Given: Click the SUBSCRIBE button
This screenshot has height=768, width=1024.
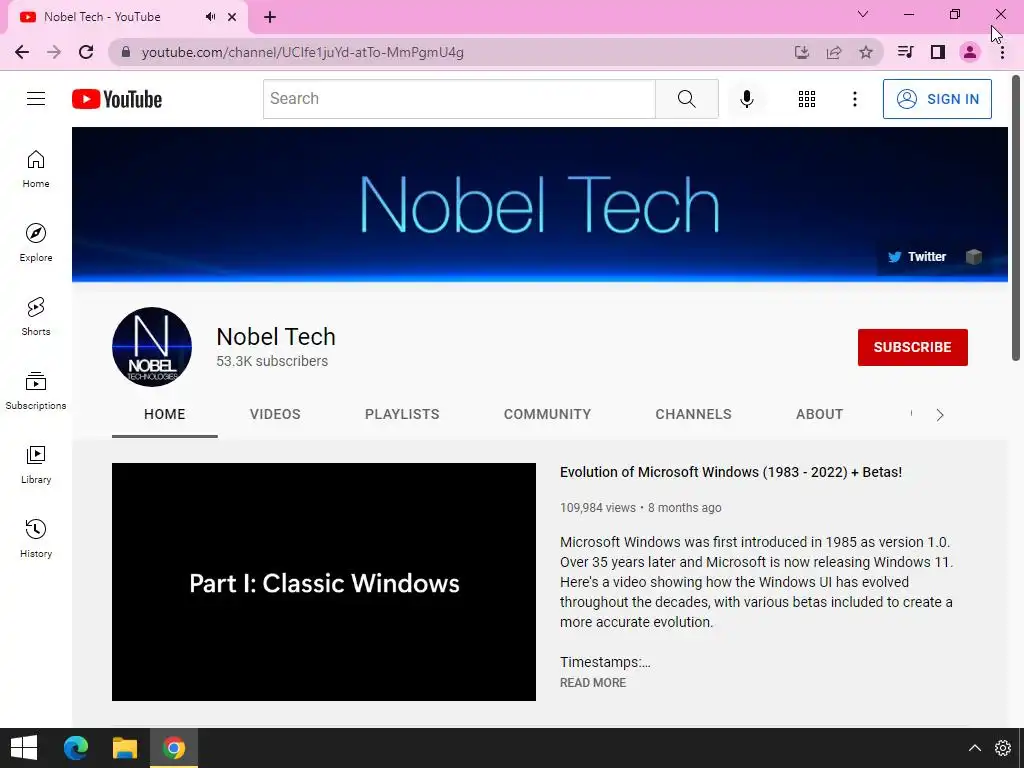Looking at the screenshot, I should click(912, 347).
